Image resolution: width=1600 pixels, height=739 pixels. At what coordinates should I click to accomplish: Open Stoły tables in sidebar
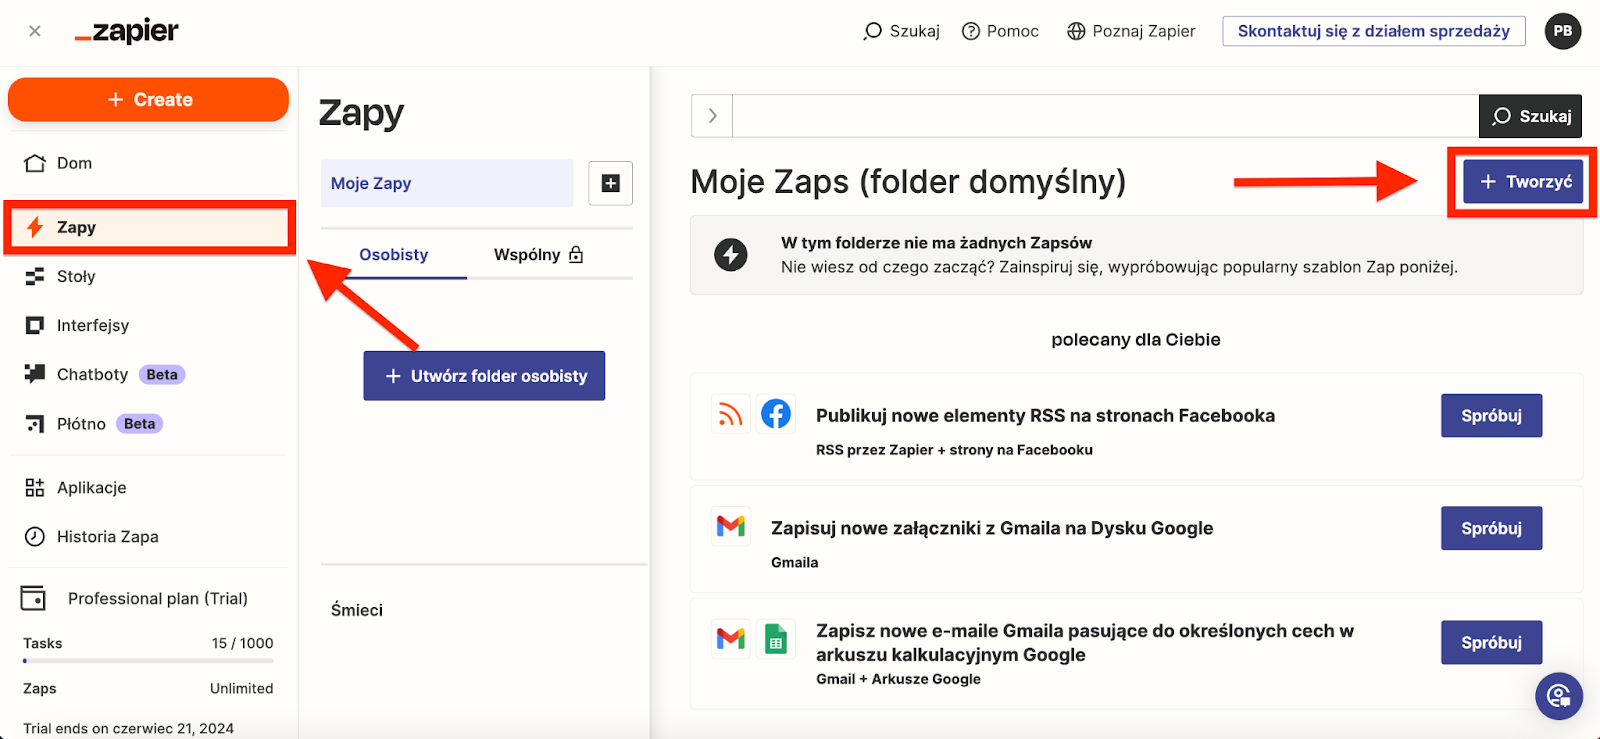[x=148, y=276]
